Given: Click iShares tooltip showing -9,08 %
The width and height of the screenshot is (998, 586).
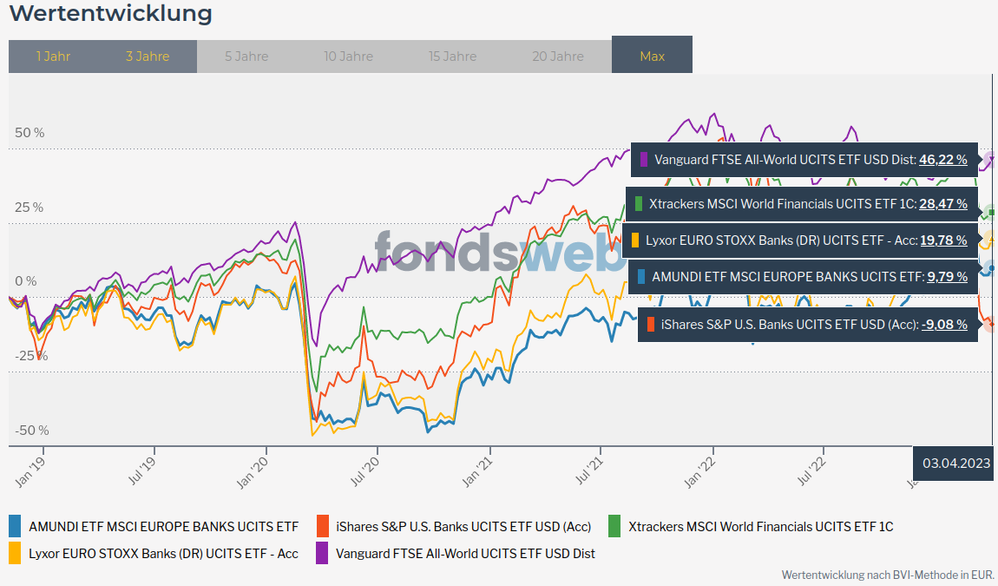Looking at the screenshot, I should point(807,324).
